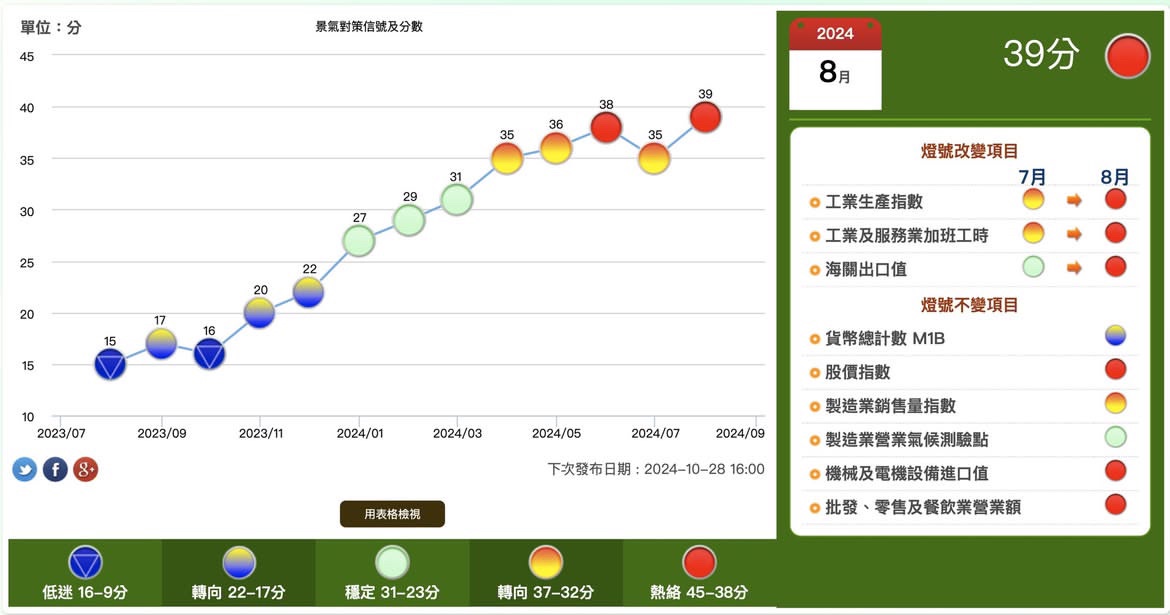The width and height of the screenshot is (1170, 615).
Task: Click the calendar icon showing 2024 8月
Action: [835, 64]
